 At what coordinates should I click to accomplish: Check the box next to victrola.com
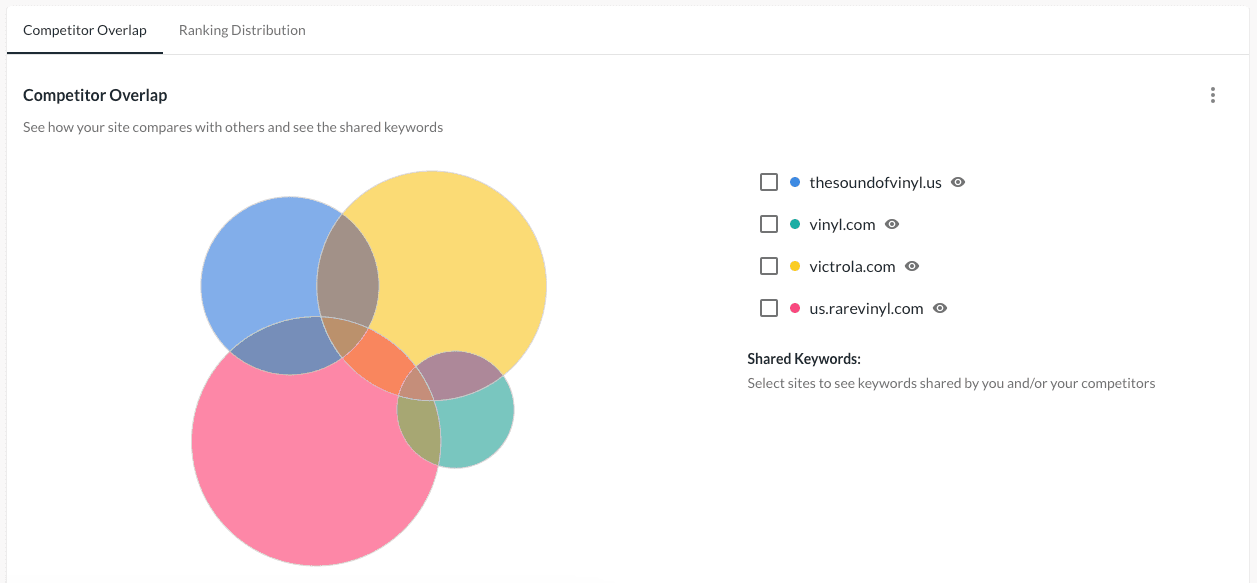tap(769, 266)
